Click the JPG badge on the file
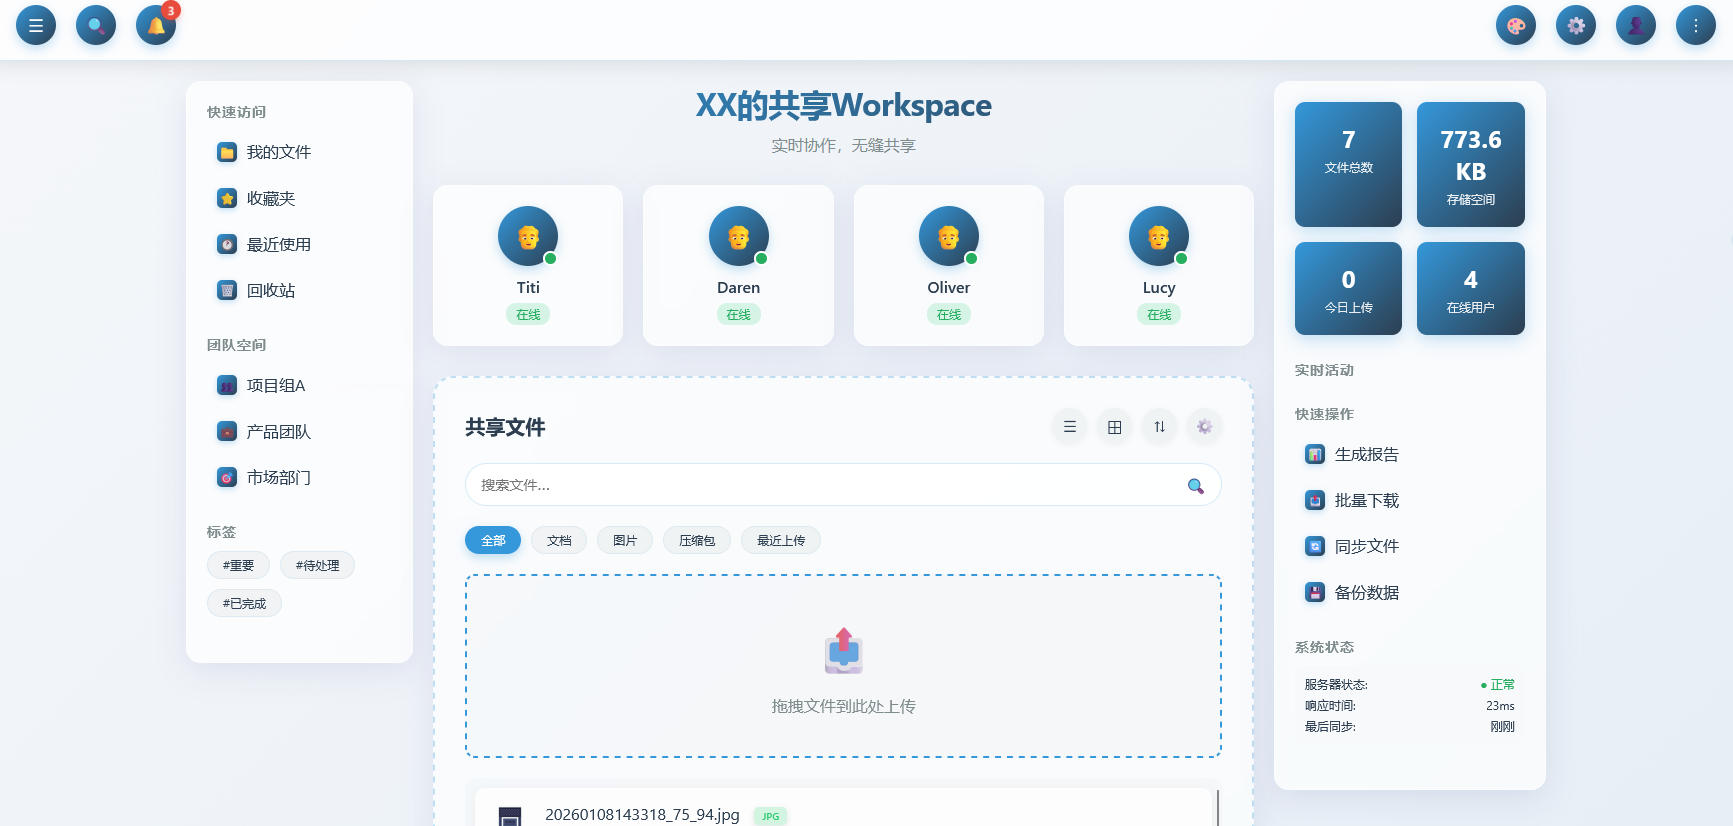This screenshot has width=1733, height=826. tap(770, 816)
